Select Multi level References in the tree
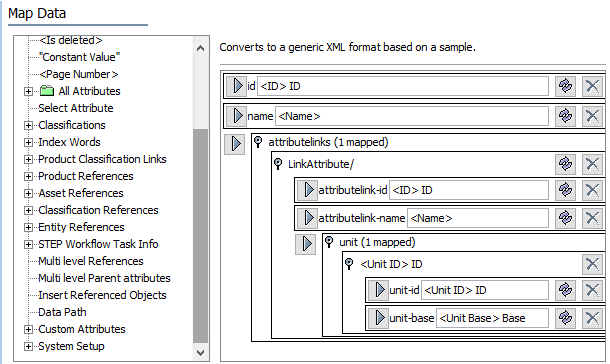This screenshot has width=610, height=364. (91, 261)
